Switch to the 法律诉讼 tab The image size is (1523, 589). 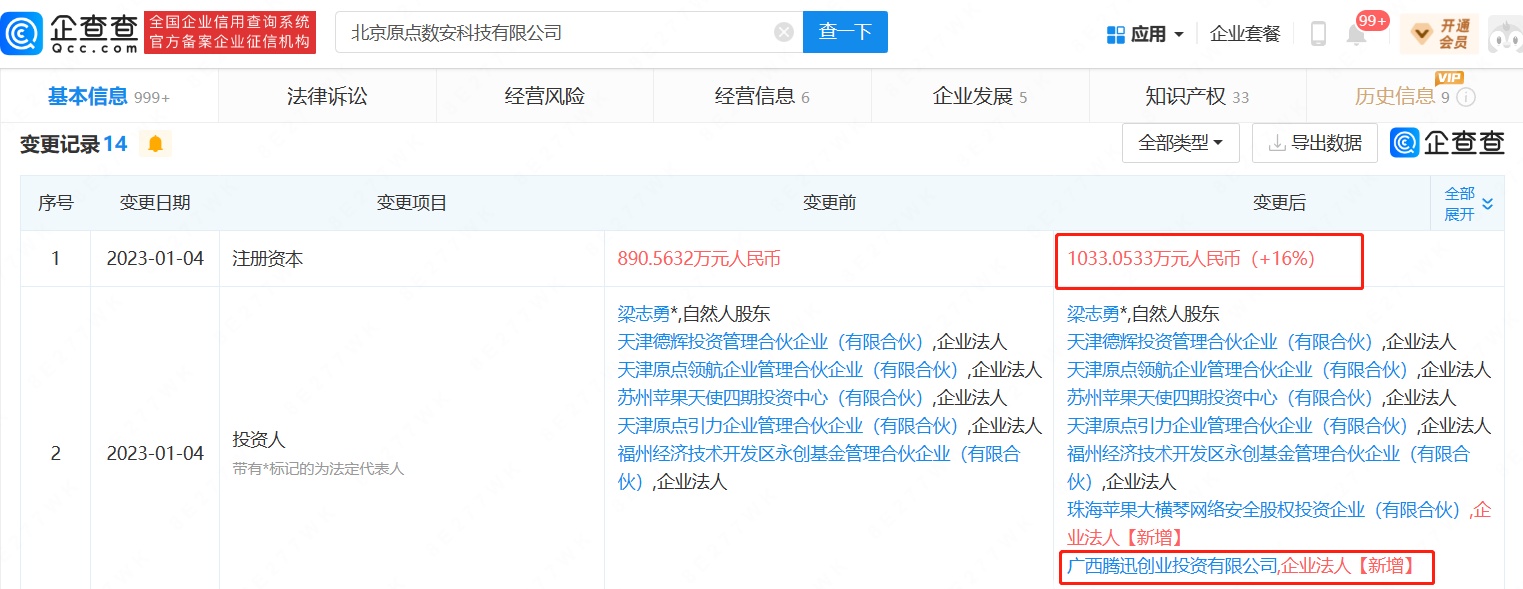click(x=327, y=97)
